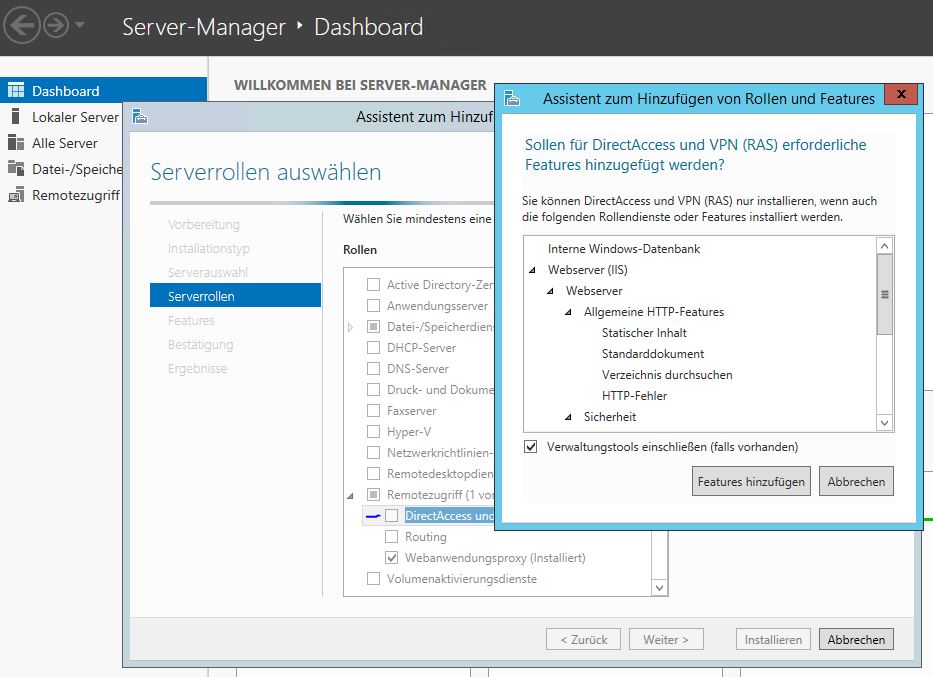933x677 pixels.
Task: Open the navigation history dropdown arrow
Action: click(x=80, y=25)
